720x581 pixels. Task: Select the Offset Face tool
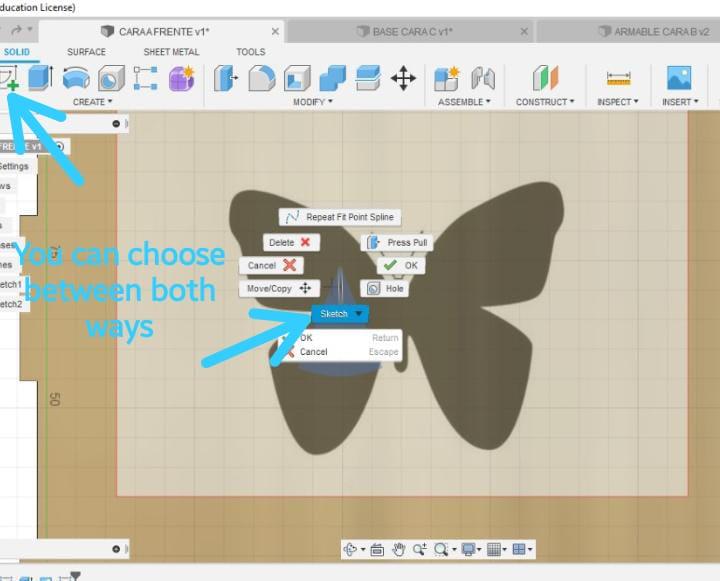pos(368,78)
